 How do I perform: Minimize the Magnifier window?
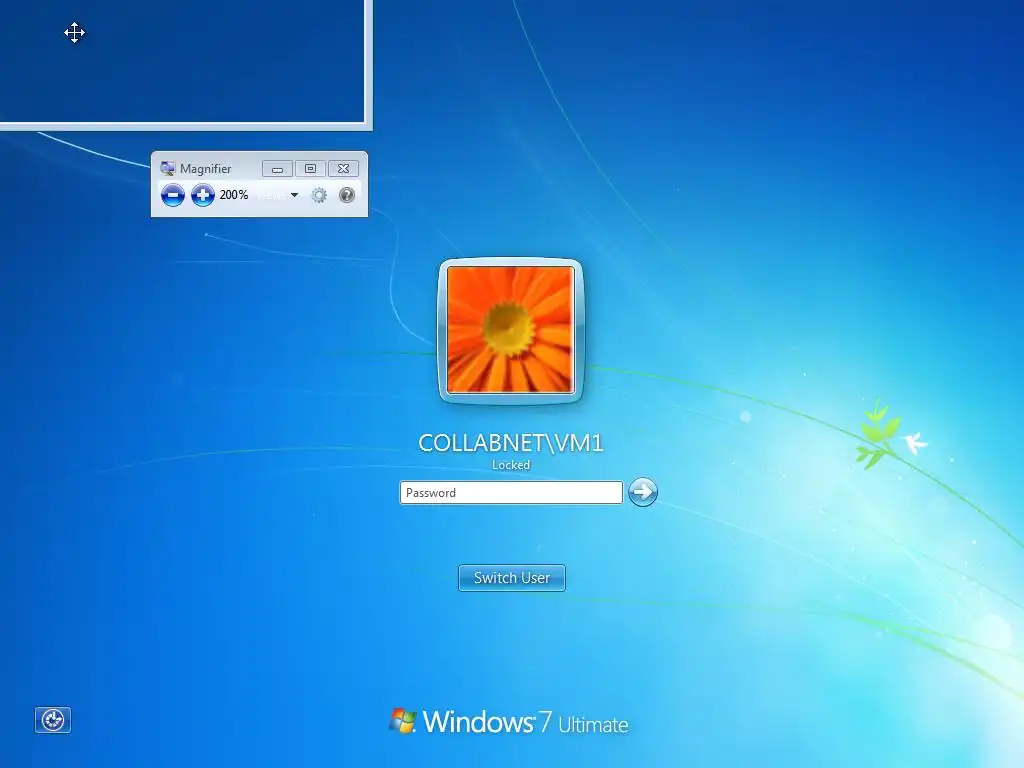[278, 169]
